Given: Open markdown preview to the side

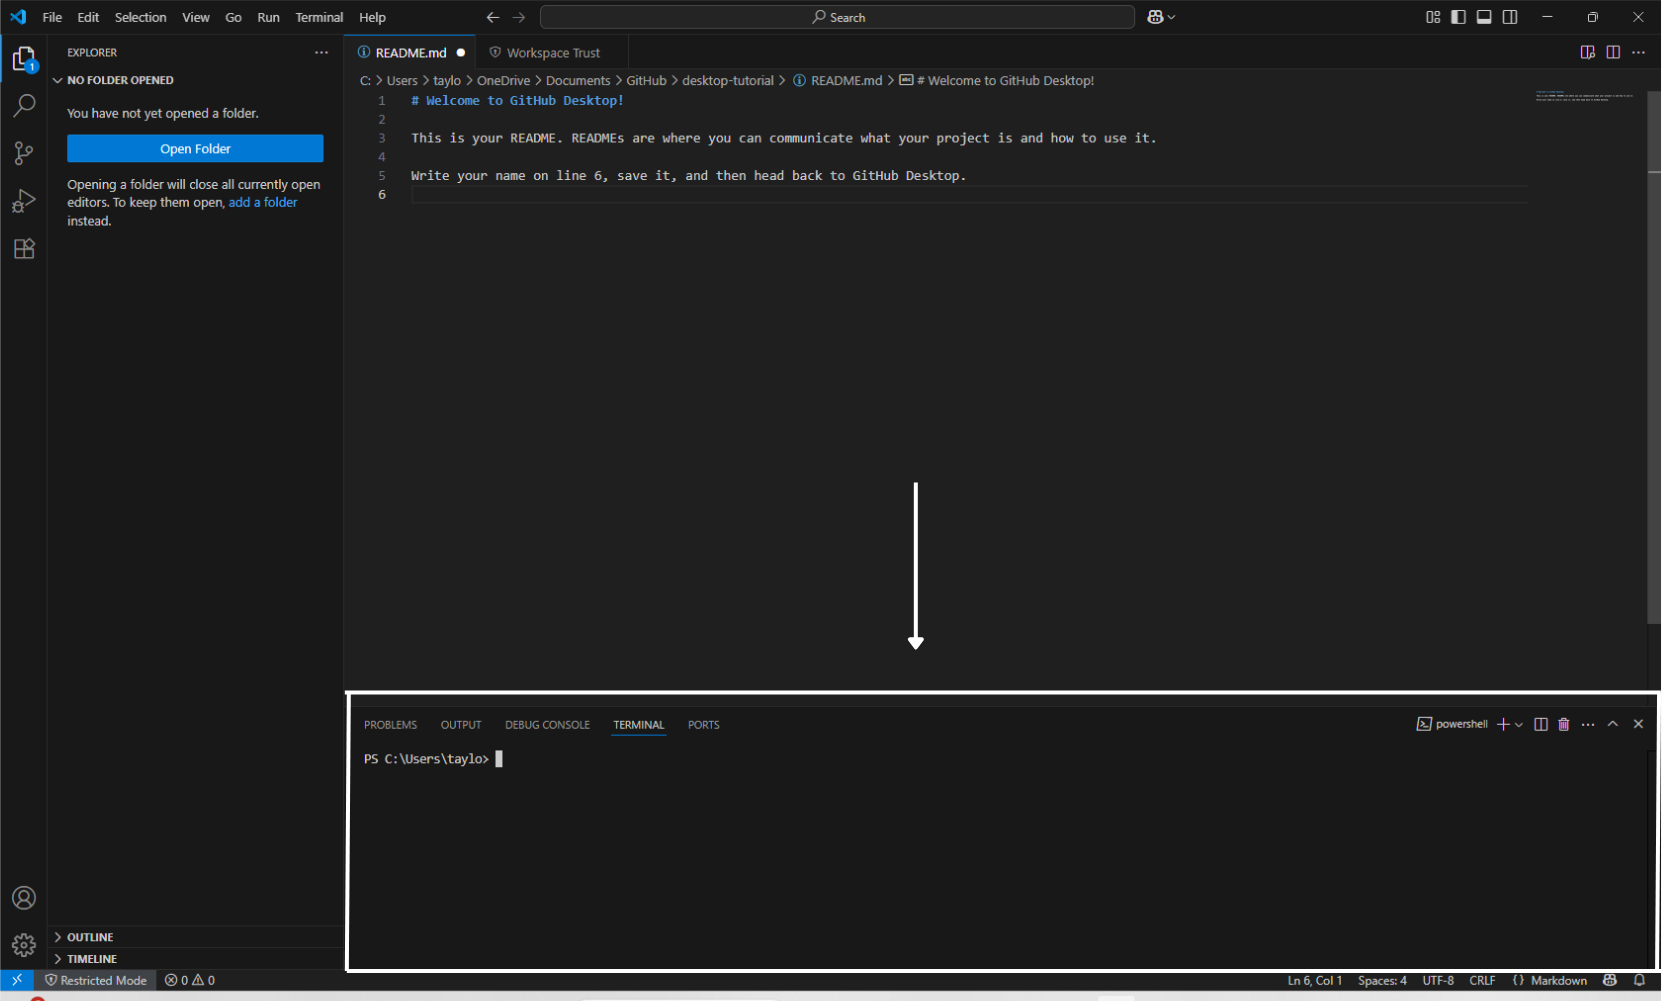Looking at the screenshot, I should pyautogui.click(x=1587, y=52).
